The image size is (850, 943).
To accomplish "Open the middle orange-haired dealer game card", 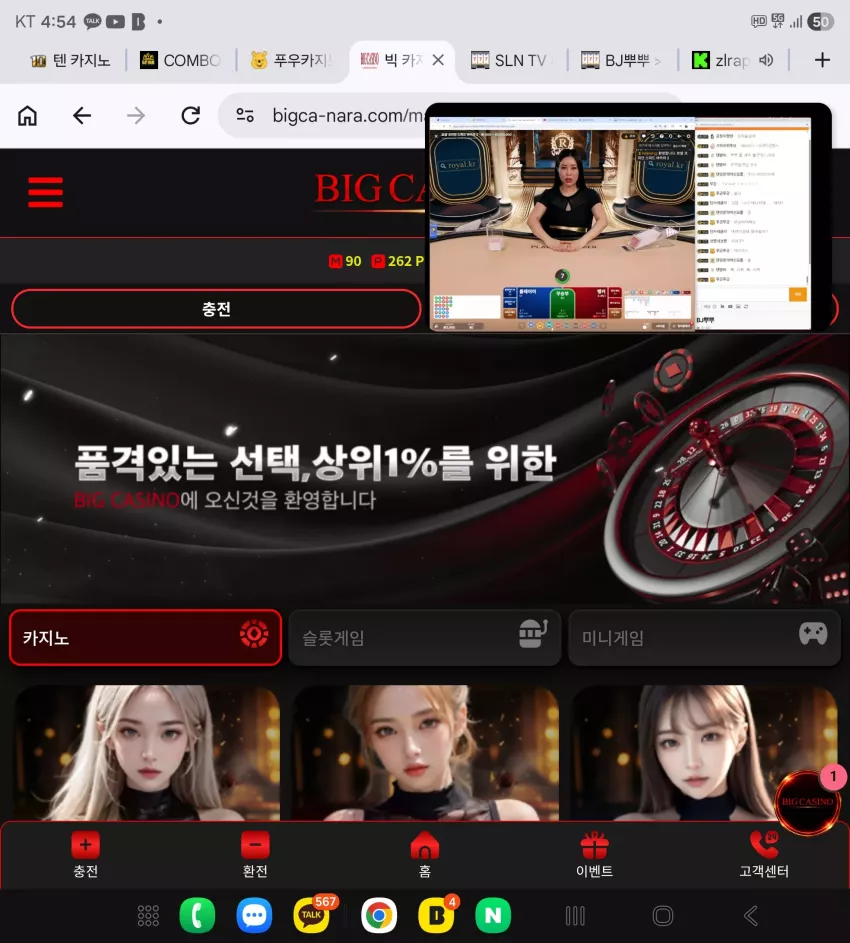I will click(x=425, y=753).
